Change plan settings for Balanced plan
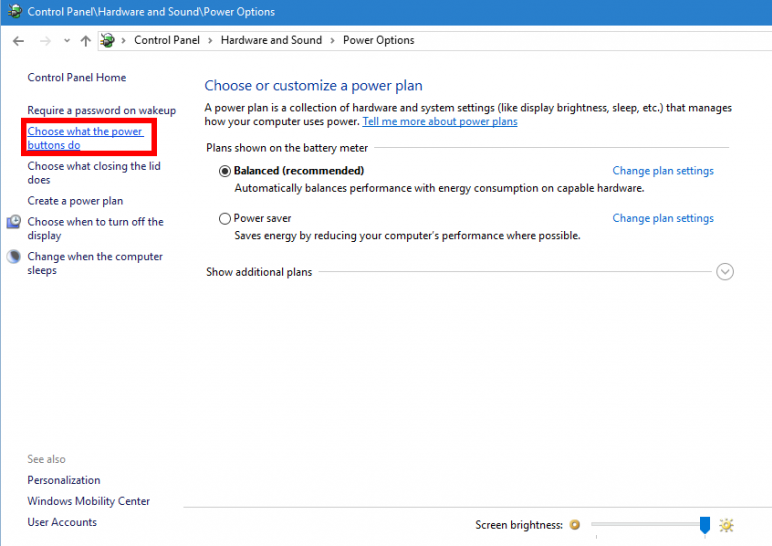Screen dimensions: 772x546 663,171
